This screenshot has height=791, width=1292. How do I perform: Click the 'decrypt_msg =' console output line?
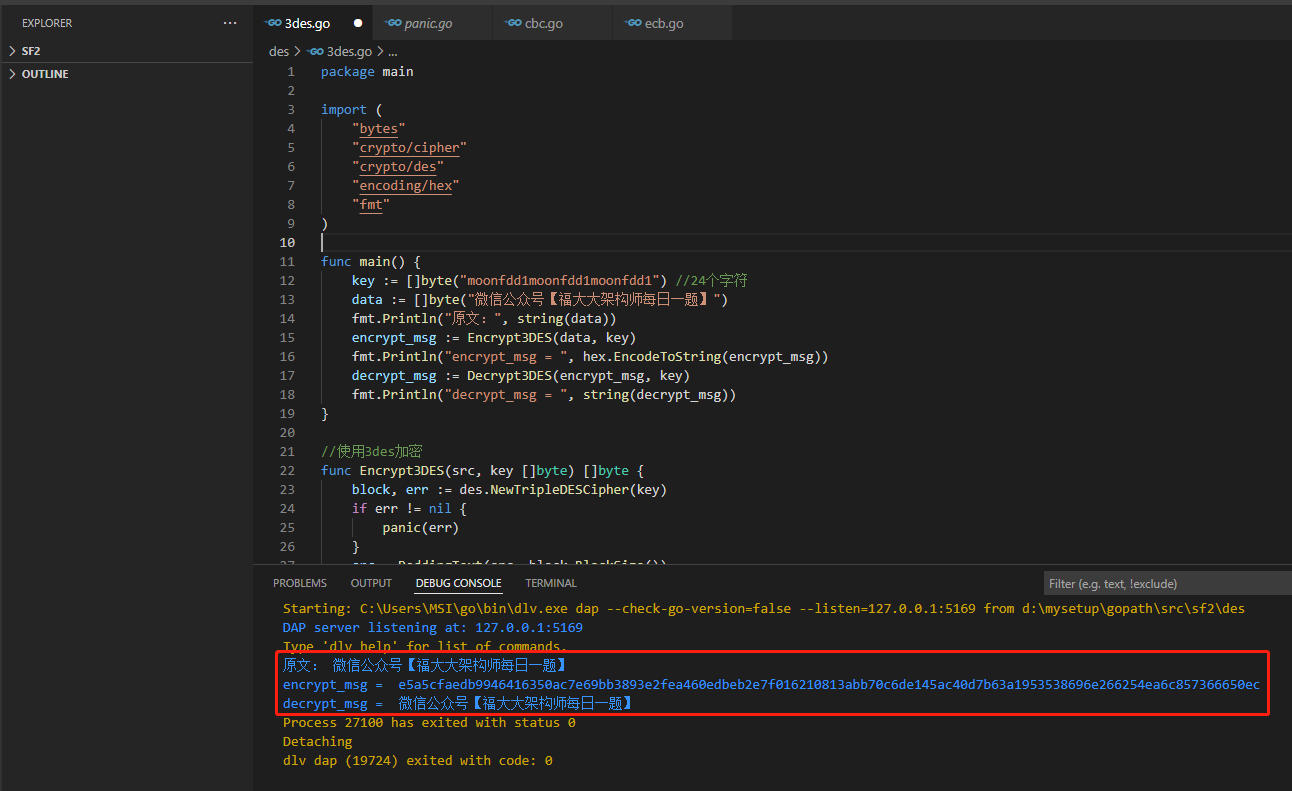(458, 704)
